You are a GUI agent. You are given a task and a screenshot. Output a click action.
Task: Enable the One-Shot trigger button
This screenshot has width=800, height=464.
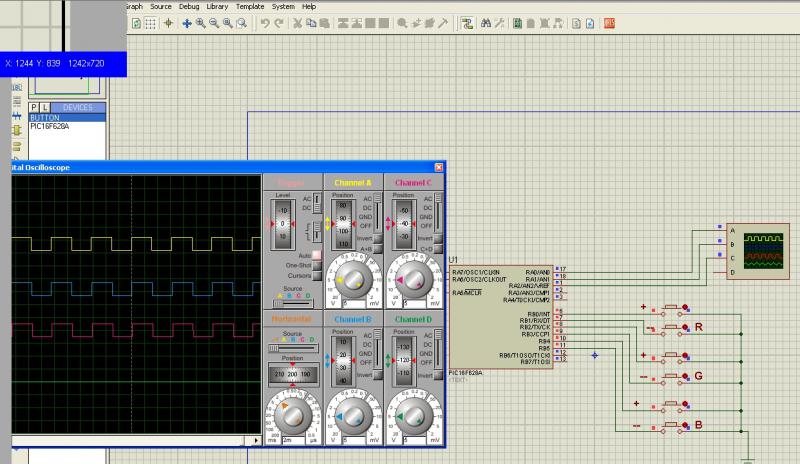[x=318, y=265]
